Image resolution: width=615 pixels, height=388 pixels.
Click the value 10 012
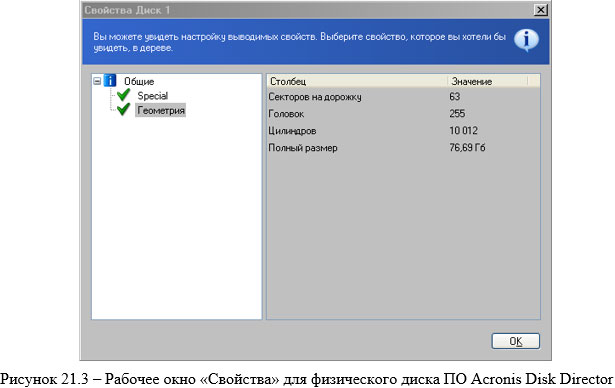(x=463, y=131)
